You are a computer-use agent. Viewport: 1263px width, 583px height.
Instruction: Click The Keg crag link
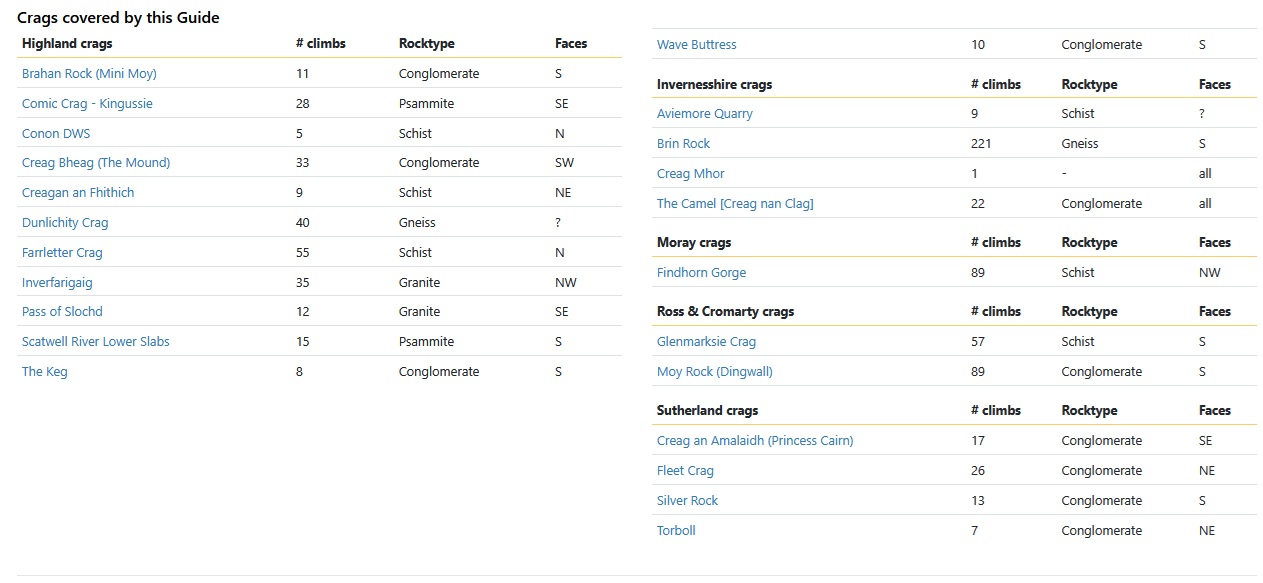tap(45, 372)
